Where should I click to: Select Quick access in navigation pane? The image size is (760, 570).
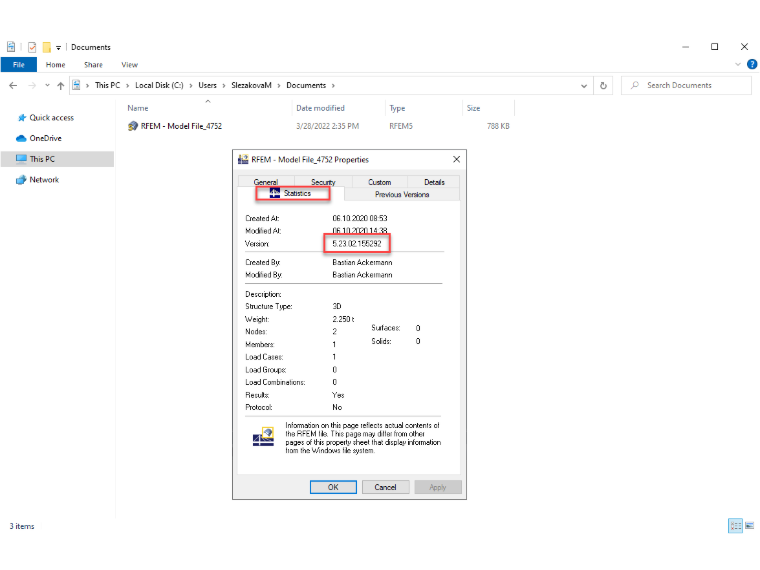(x=51, y=118)
